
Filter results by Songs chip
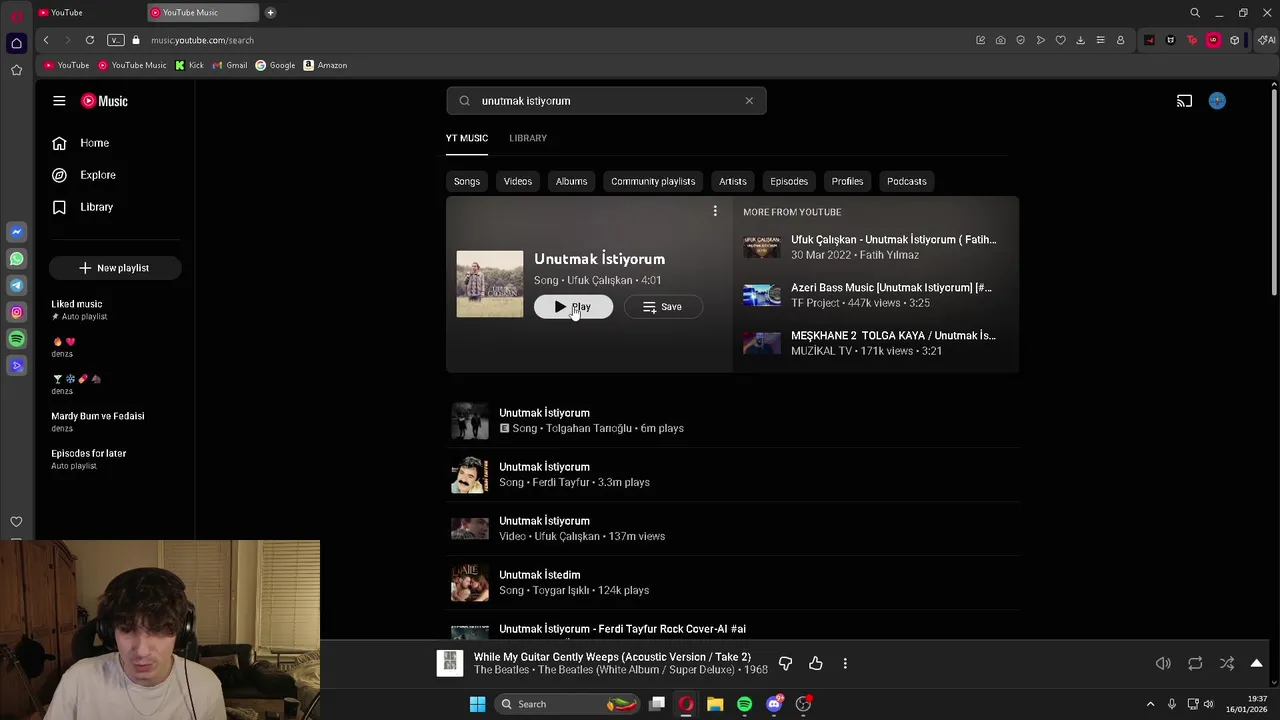pos(467,181)
